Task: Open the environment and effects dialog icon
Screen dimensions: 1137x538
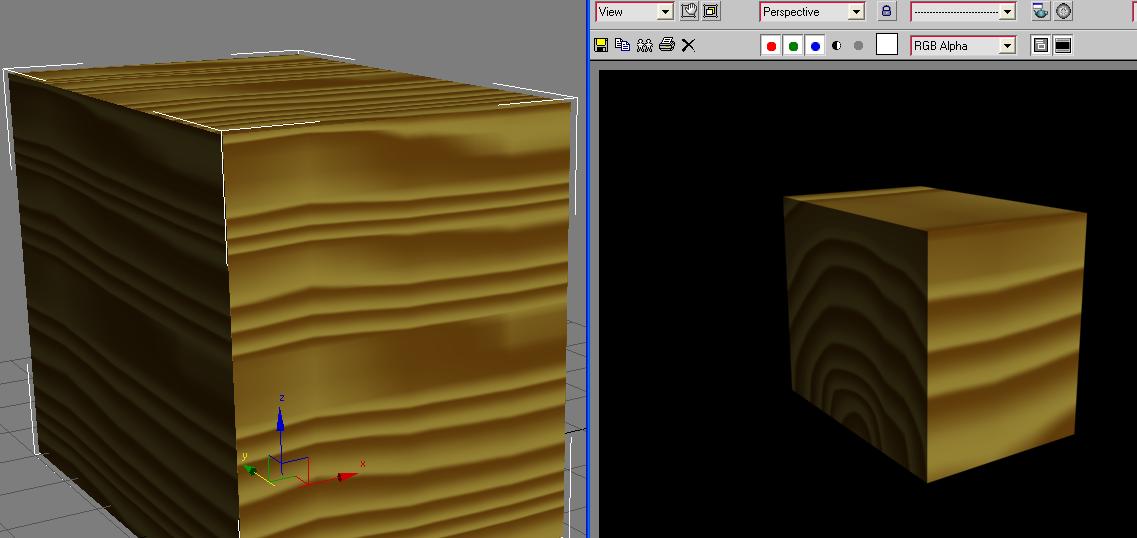Action: tap(1063, 11)
